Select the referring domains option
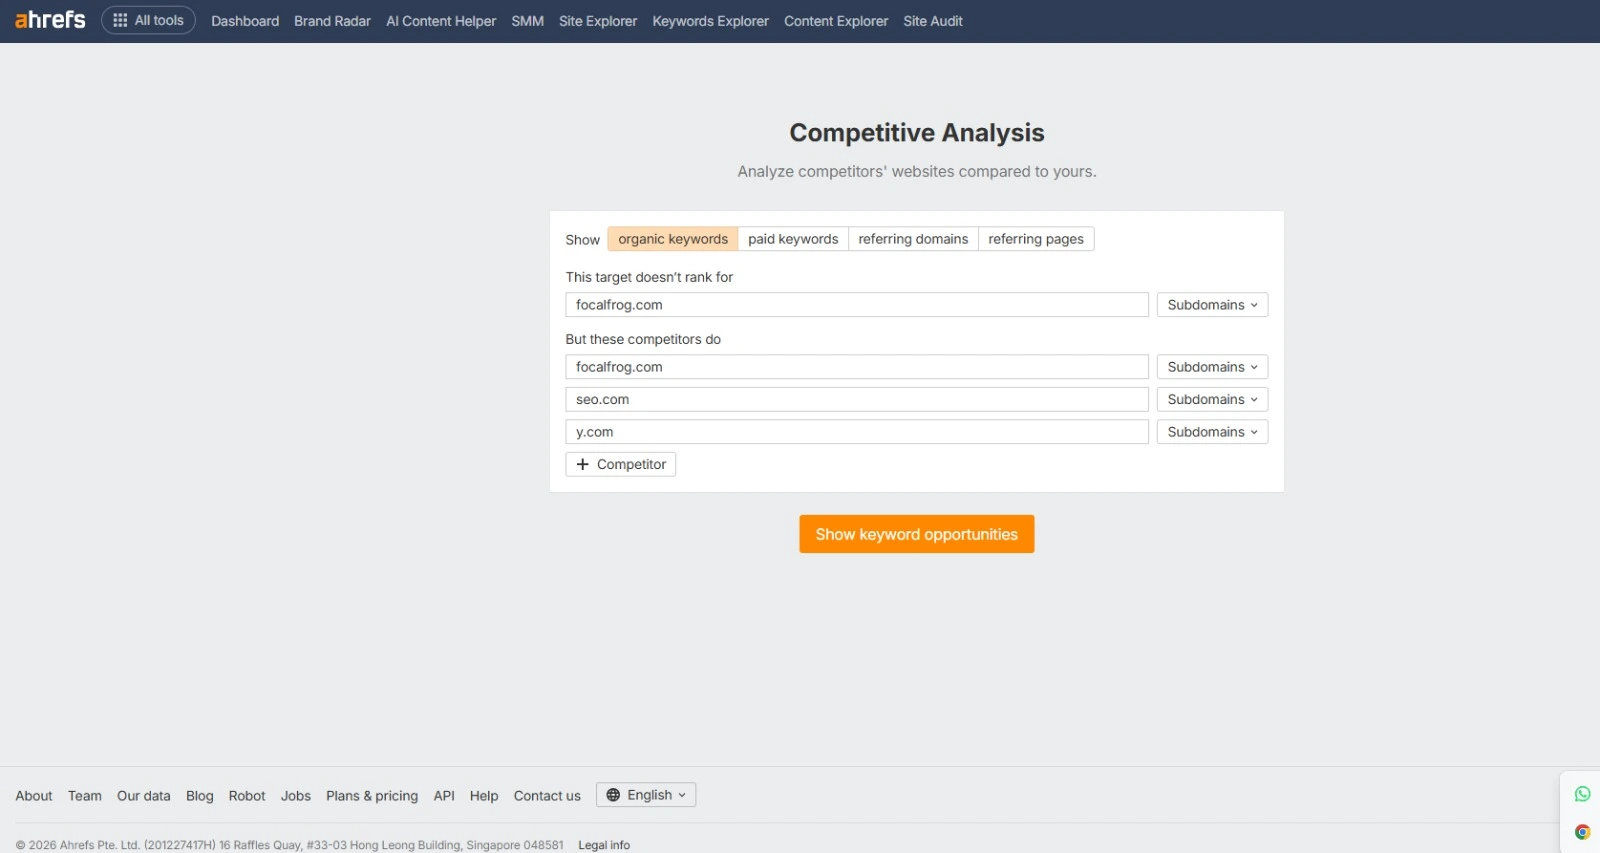 [x=913, y=239]
